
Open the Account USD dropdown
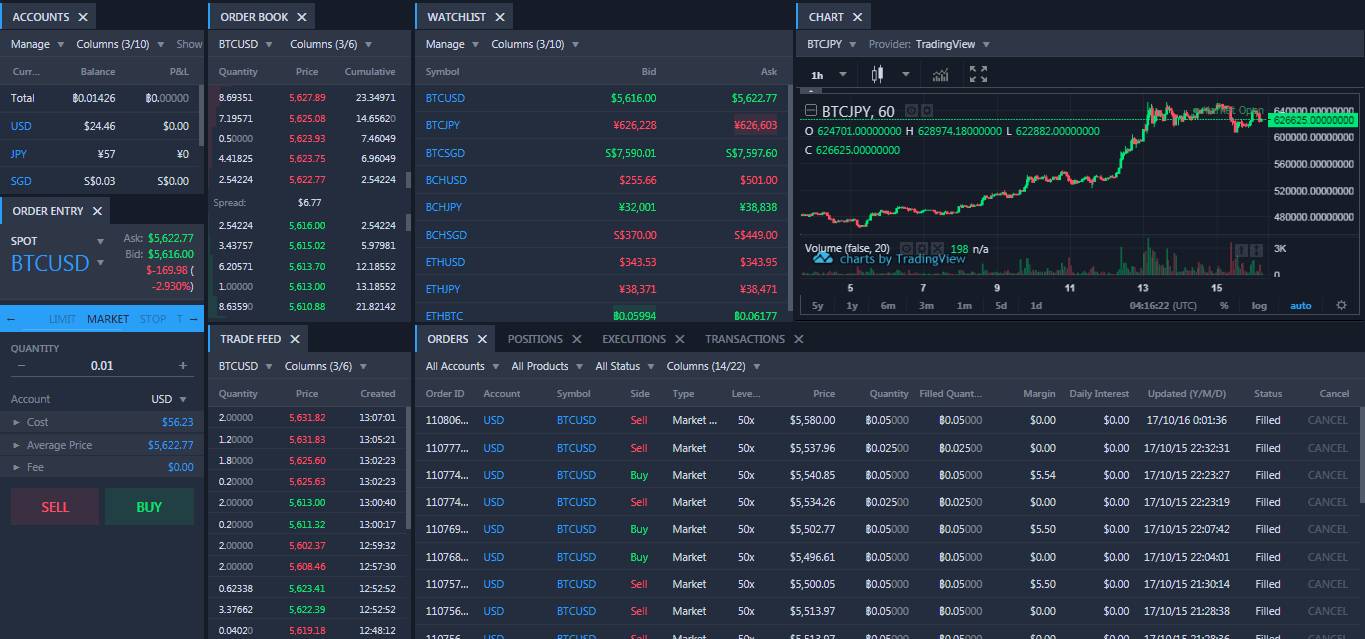168,399
